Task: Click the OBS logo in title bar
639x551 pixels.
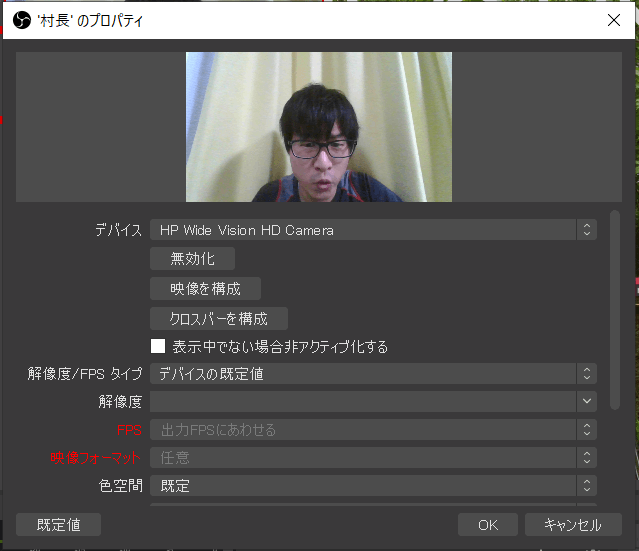Action: 22,20
